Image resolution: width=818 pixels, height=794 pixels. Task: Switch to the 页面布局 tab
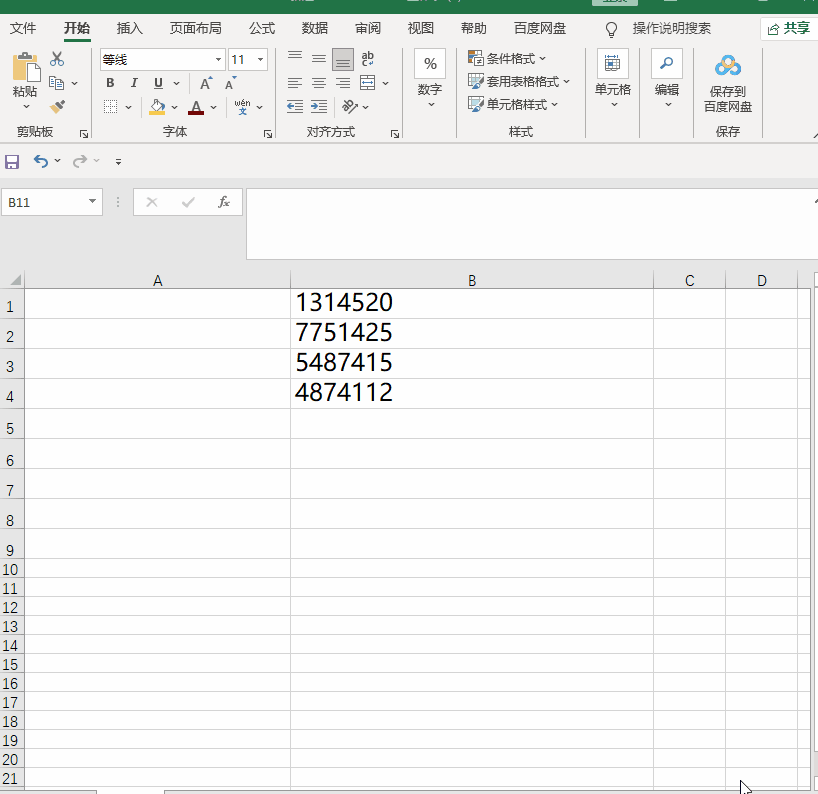(x=196, y=28)
